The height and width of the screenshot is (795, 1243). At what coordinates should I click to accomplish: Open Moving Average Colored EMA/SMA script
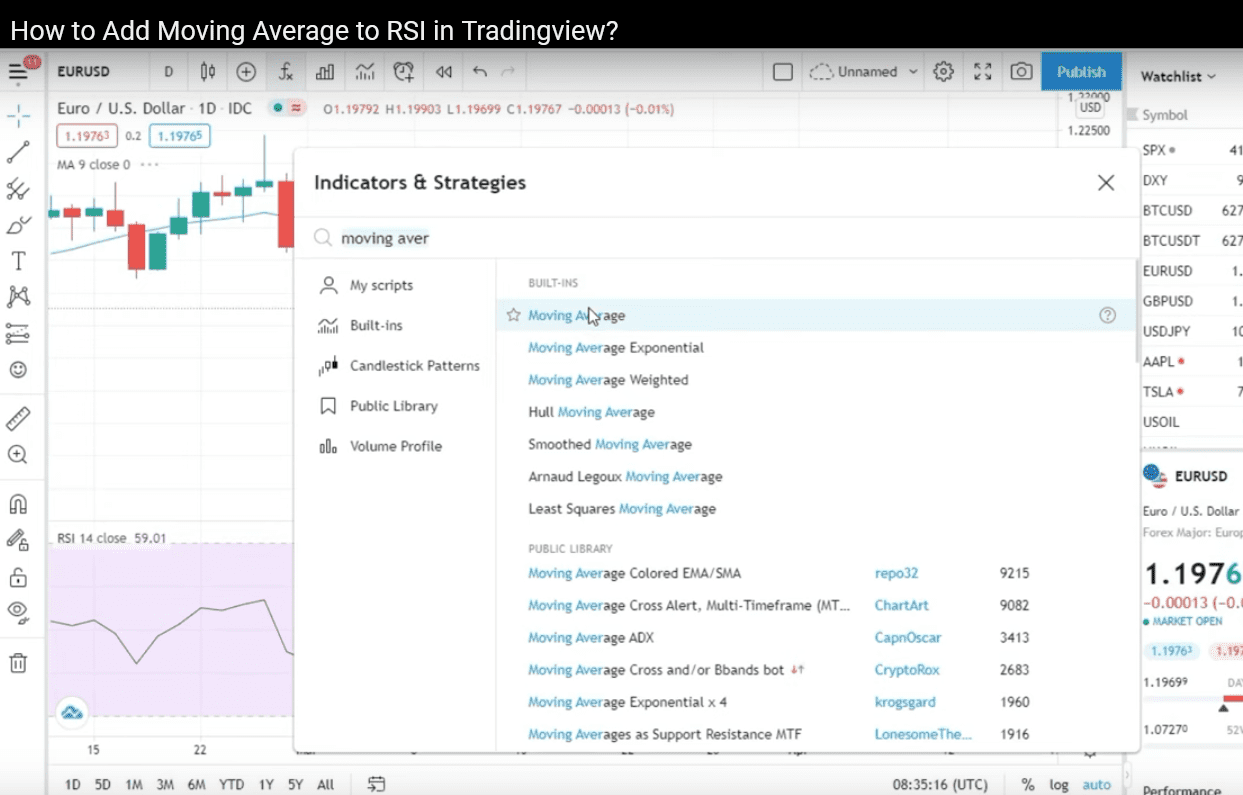pos(634,574)
